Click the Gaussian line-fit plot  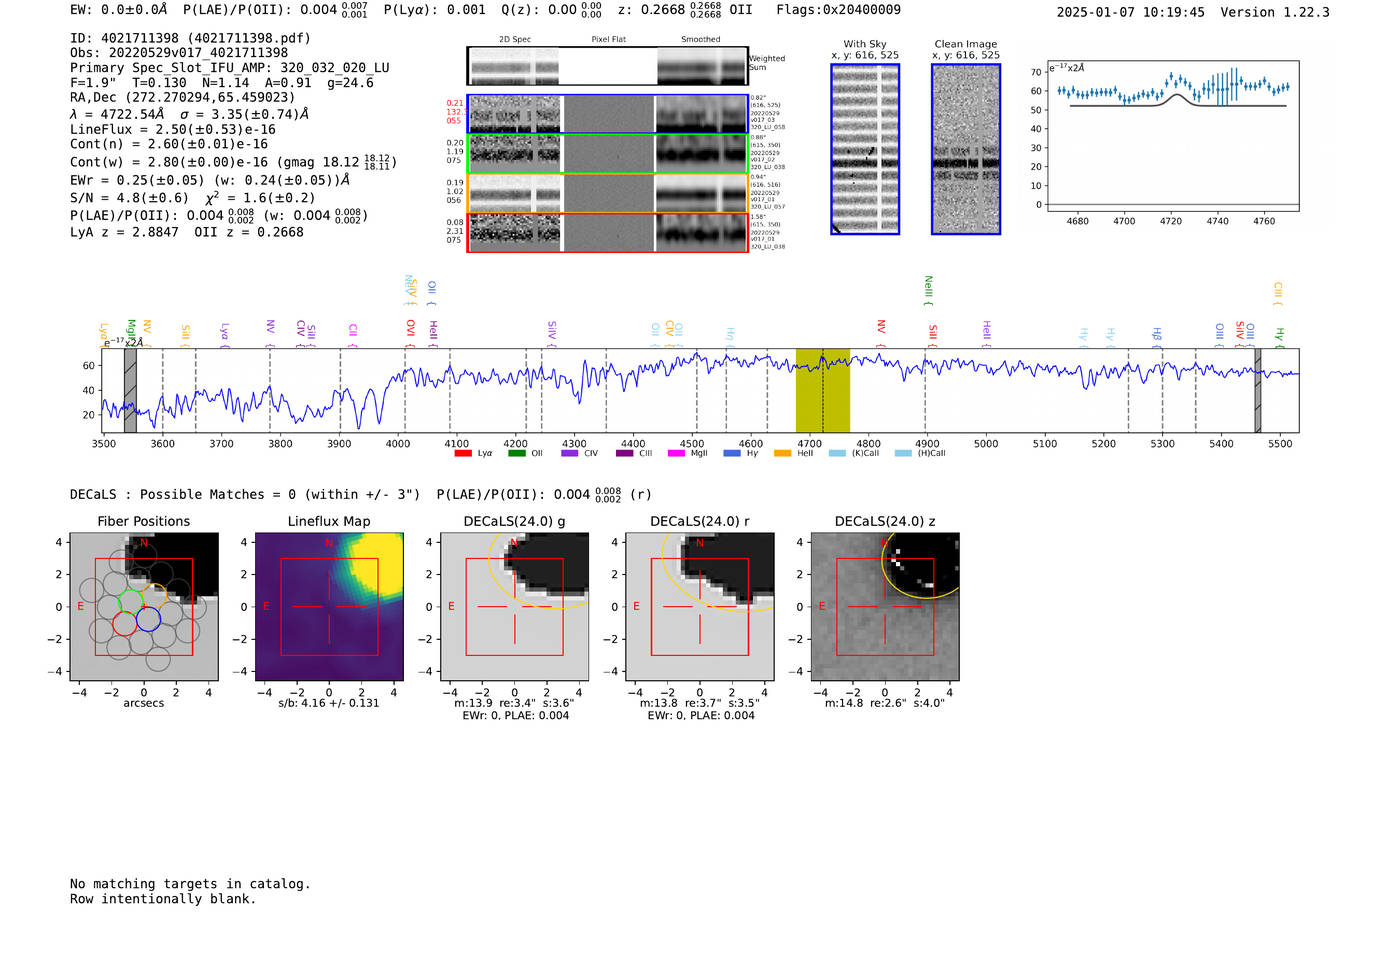pyautogui.click(x=1172, y=138)
